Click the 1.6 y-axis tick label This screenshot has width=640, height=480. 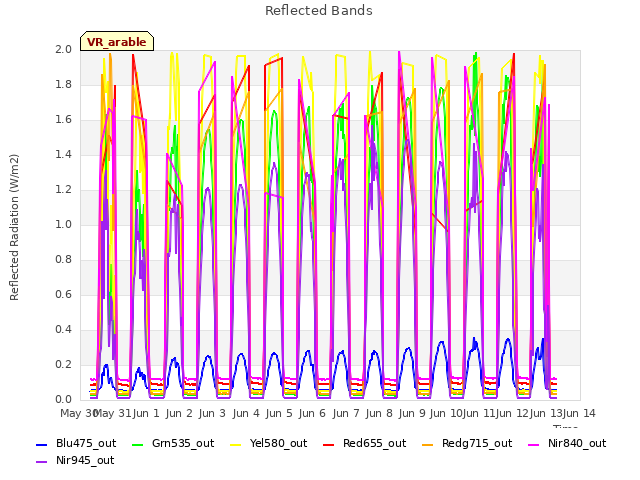[x=64, y=120]
